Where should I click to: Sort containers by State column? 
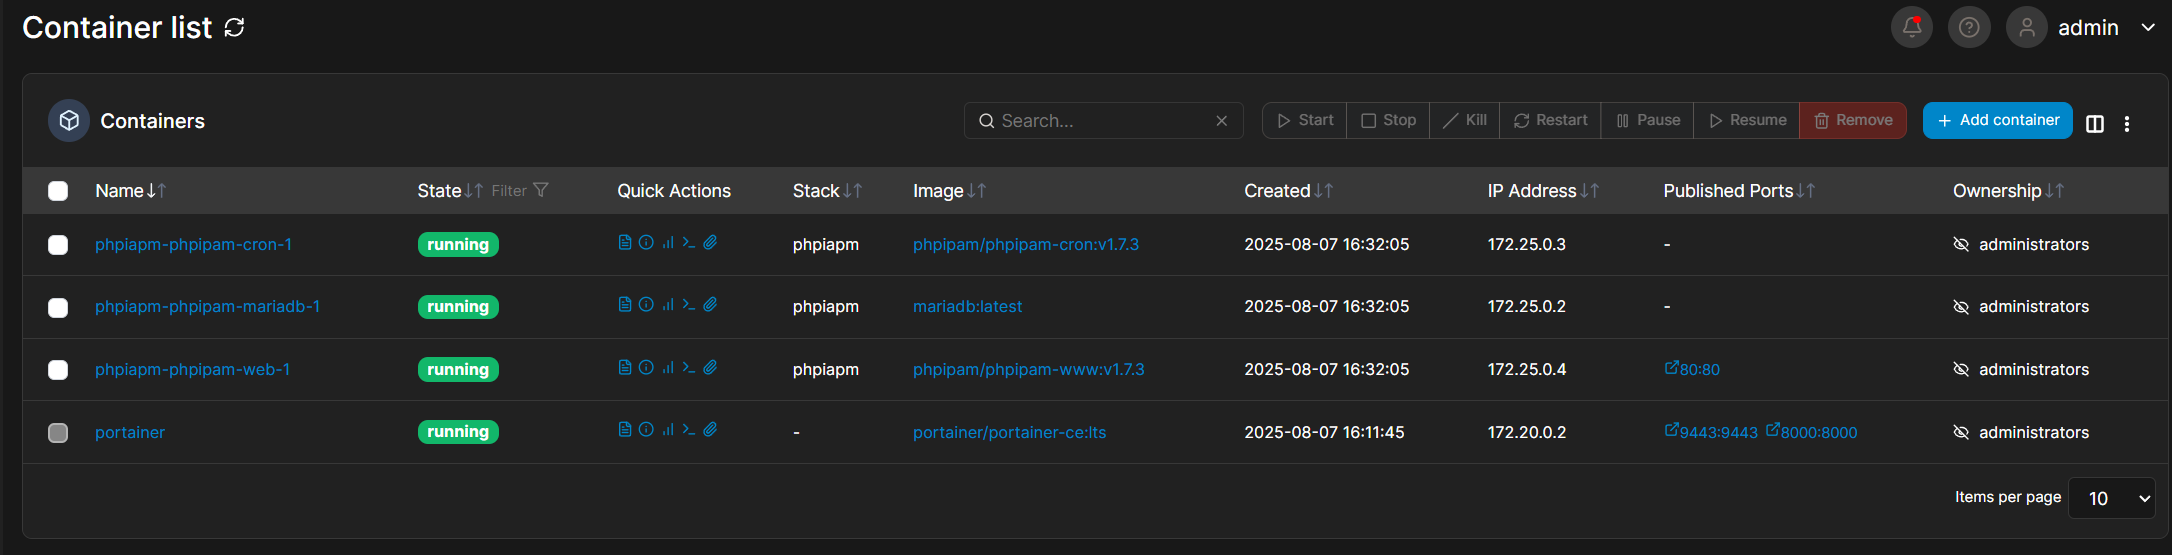tap(450, 191)
